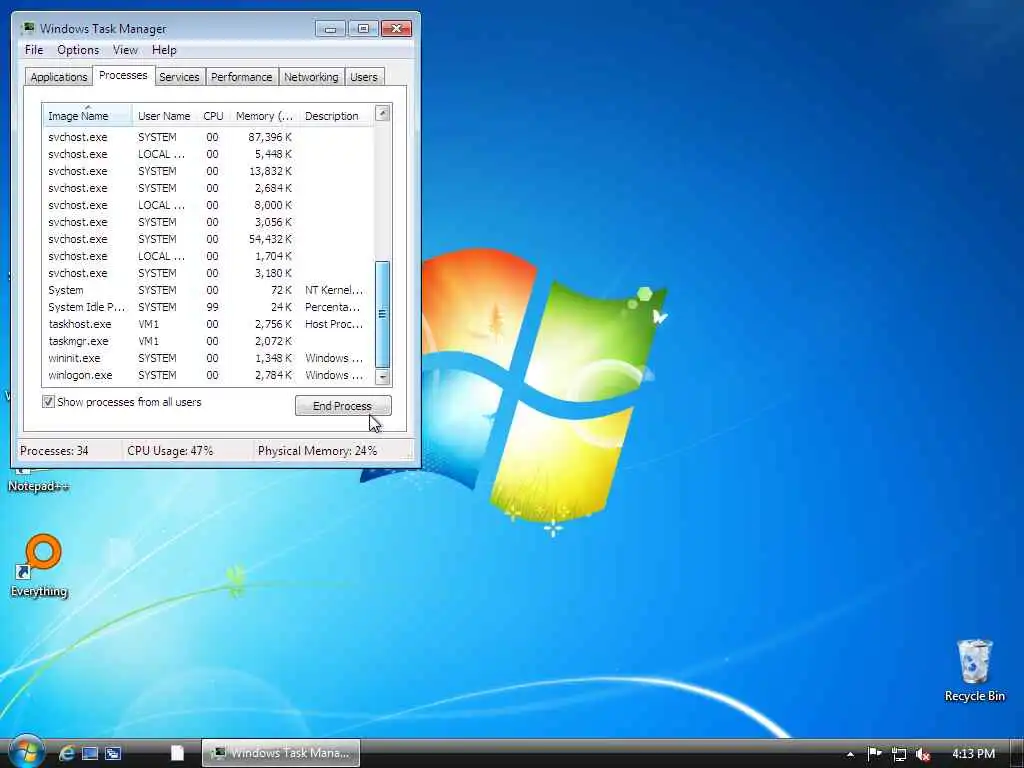
Task: Open the Options menu
Action: click(x=78, y=50)
